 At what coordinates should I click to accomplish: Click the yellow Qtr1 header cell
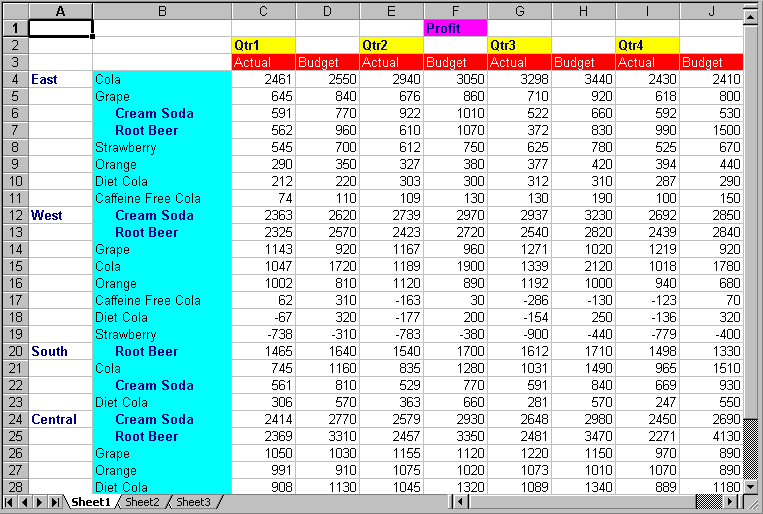coord(263,45)
